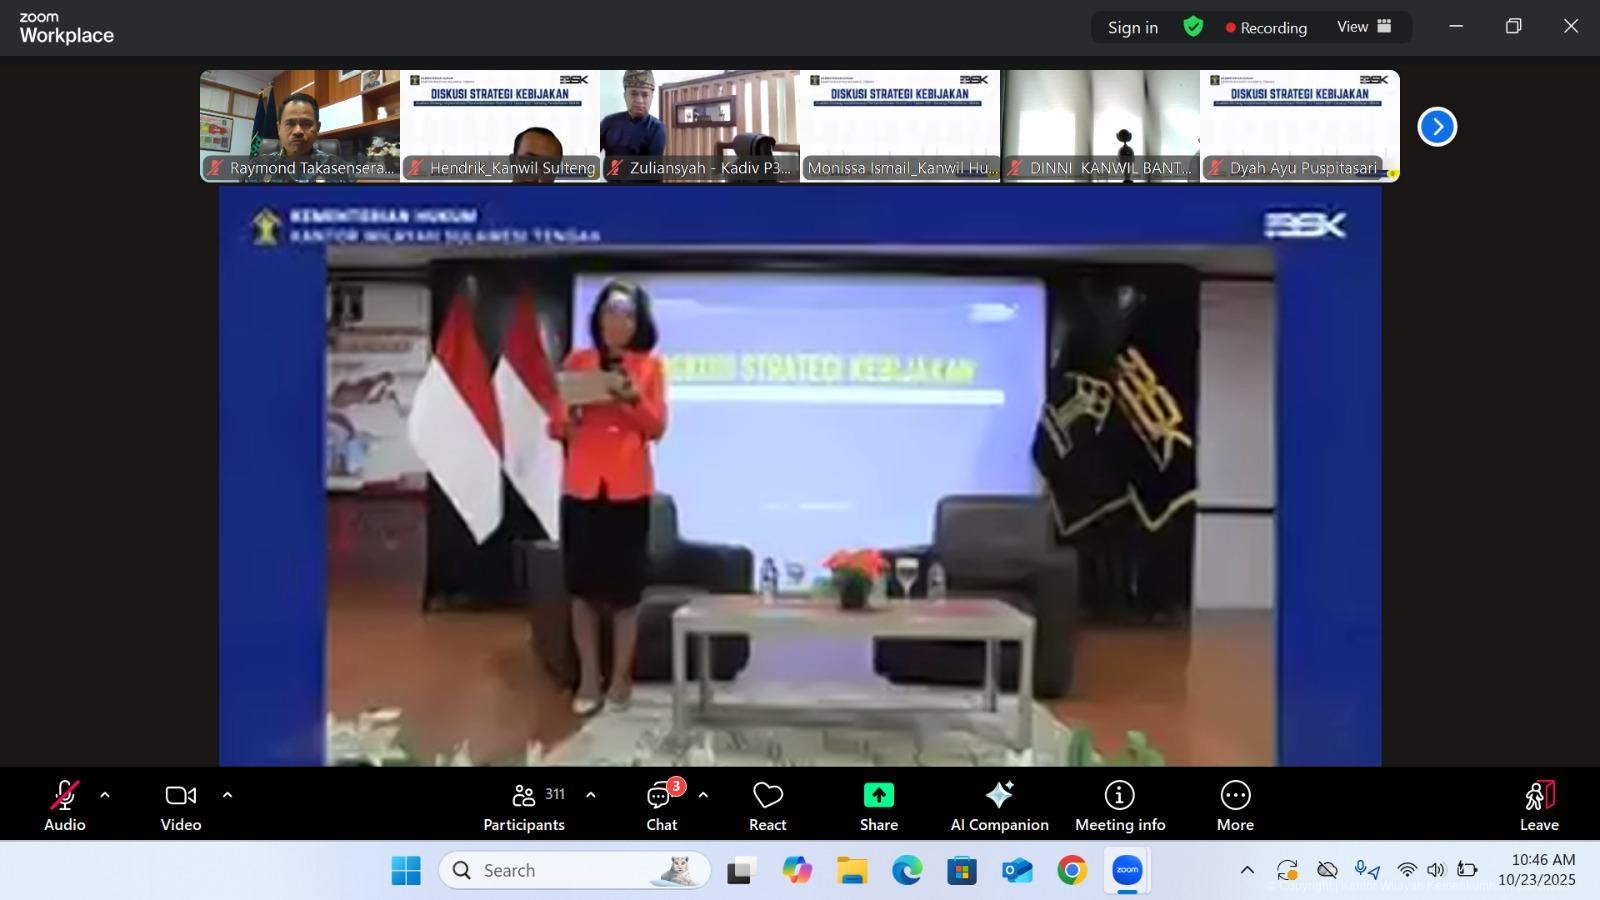Open the React heart icon
The height and width of the screenshot is (900, 1600).
pos(767,805)
